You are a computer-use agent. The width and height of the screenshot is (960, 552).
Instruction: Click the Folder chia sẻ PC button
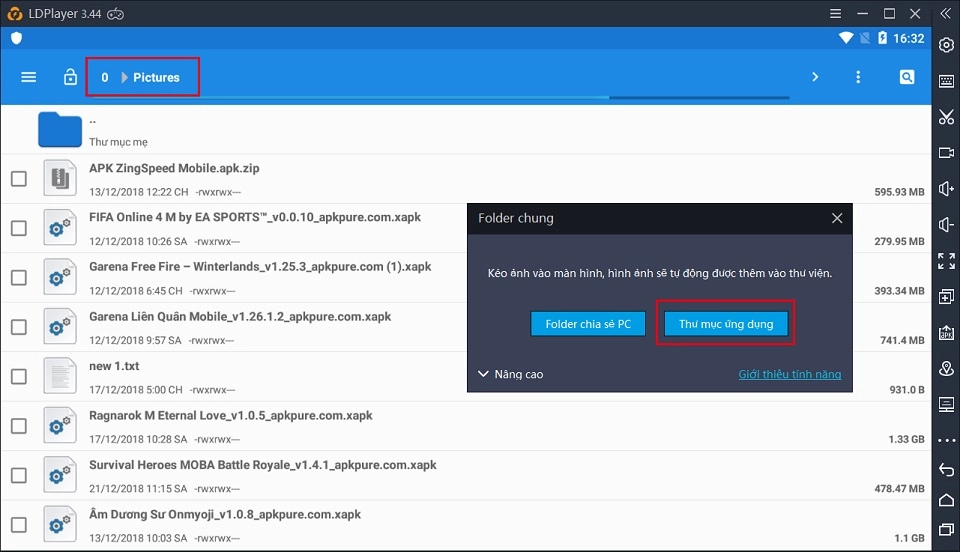tap(588, 325)
